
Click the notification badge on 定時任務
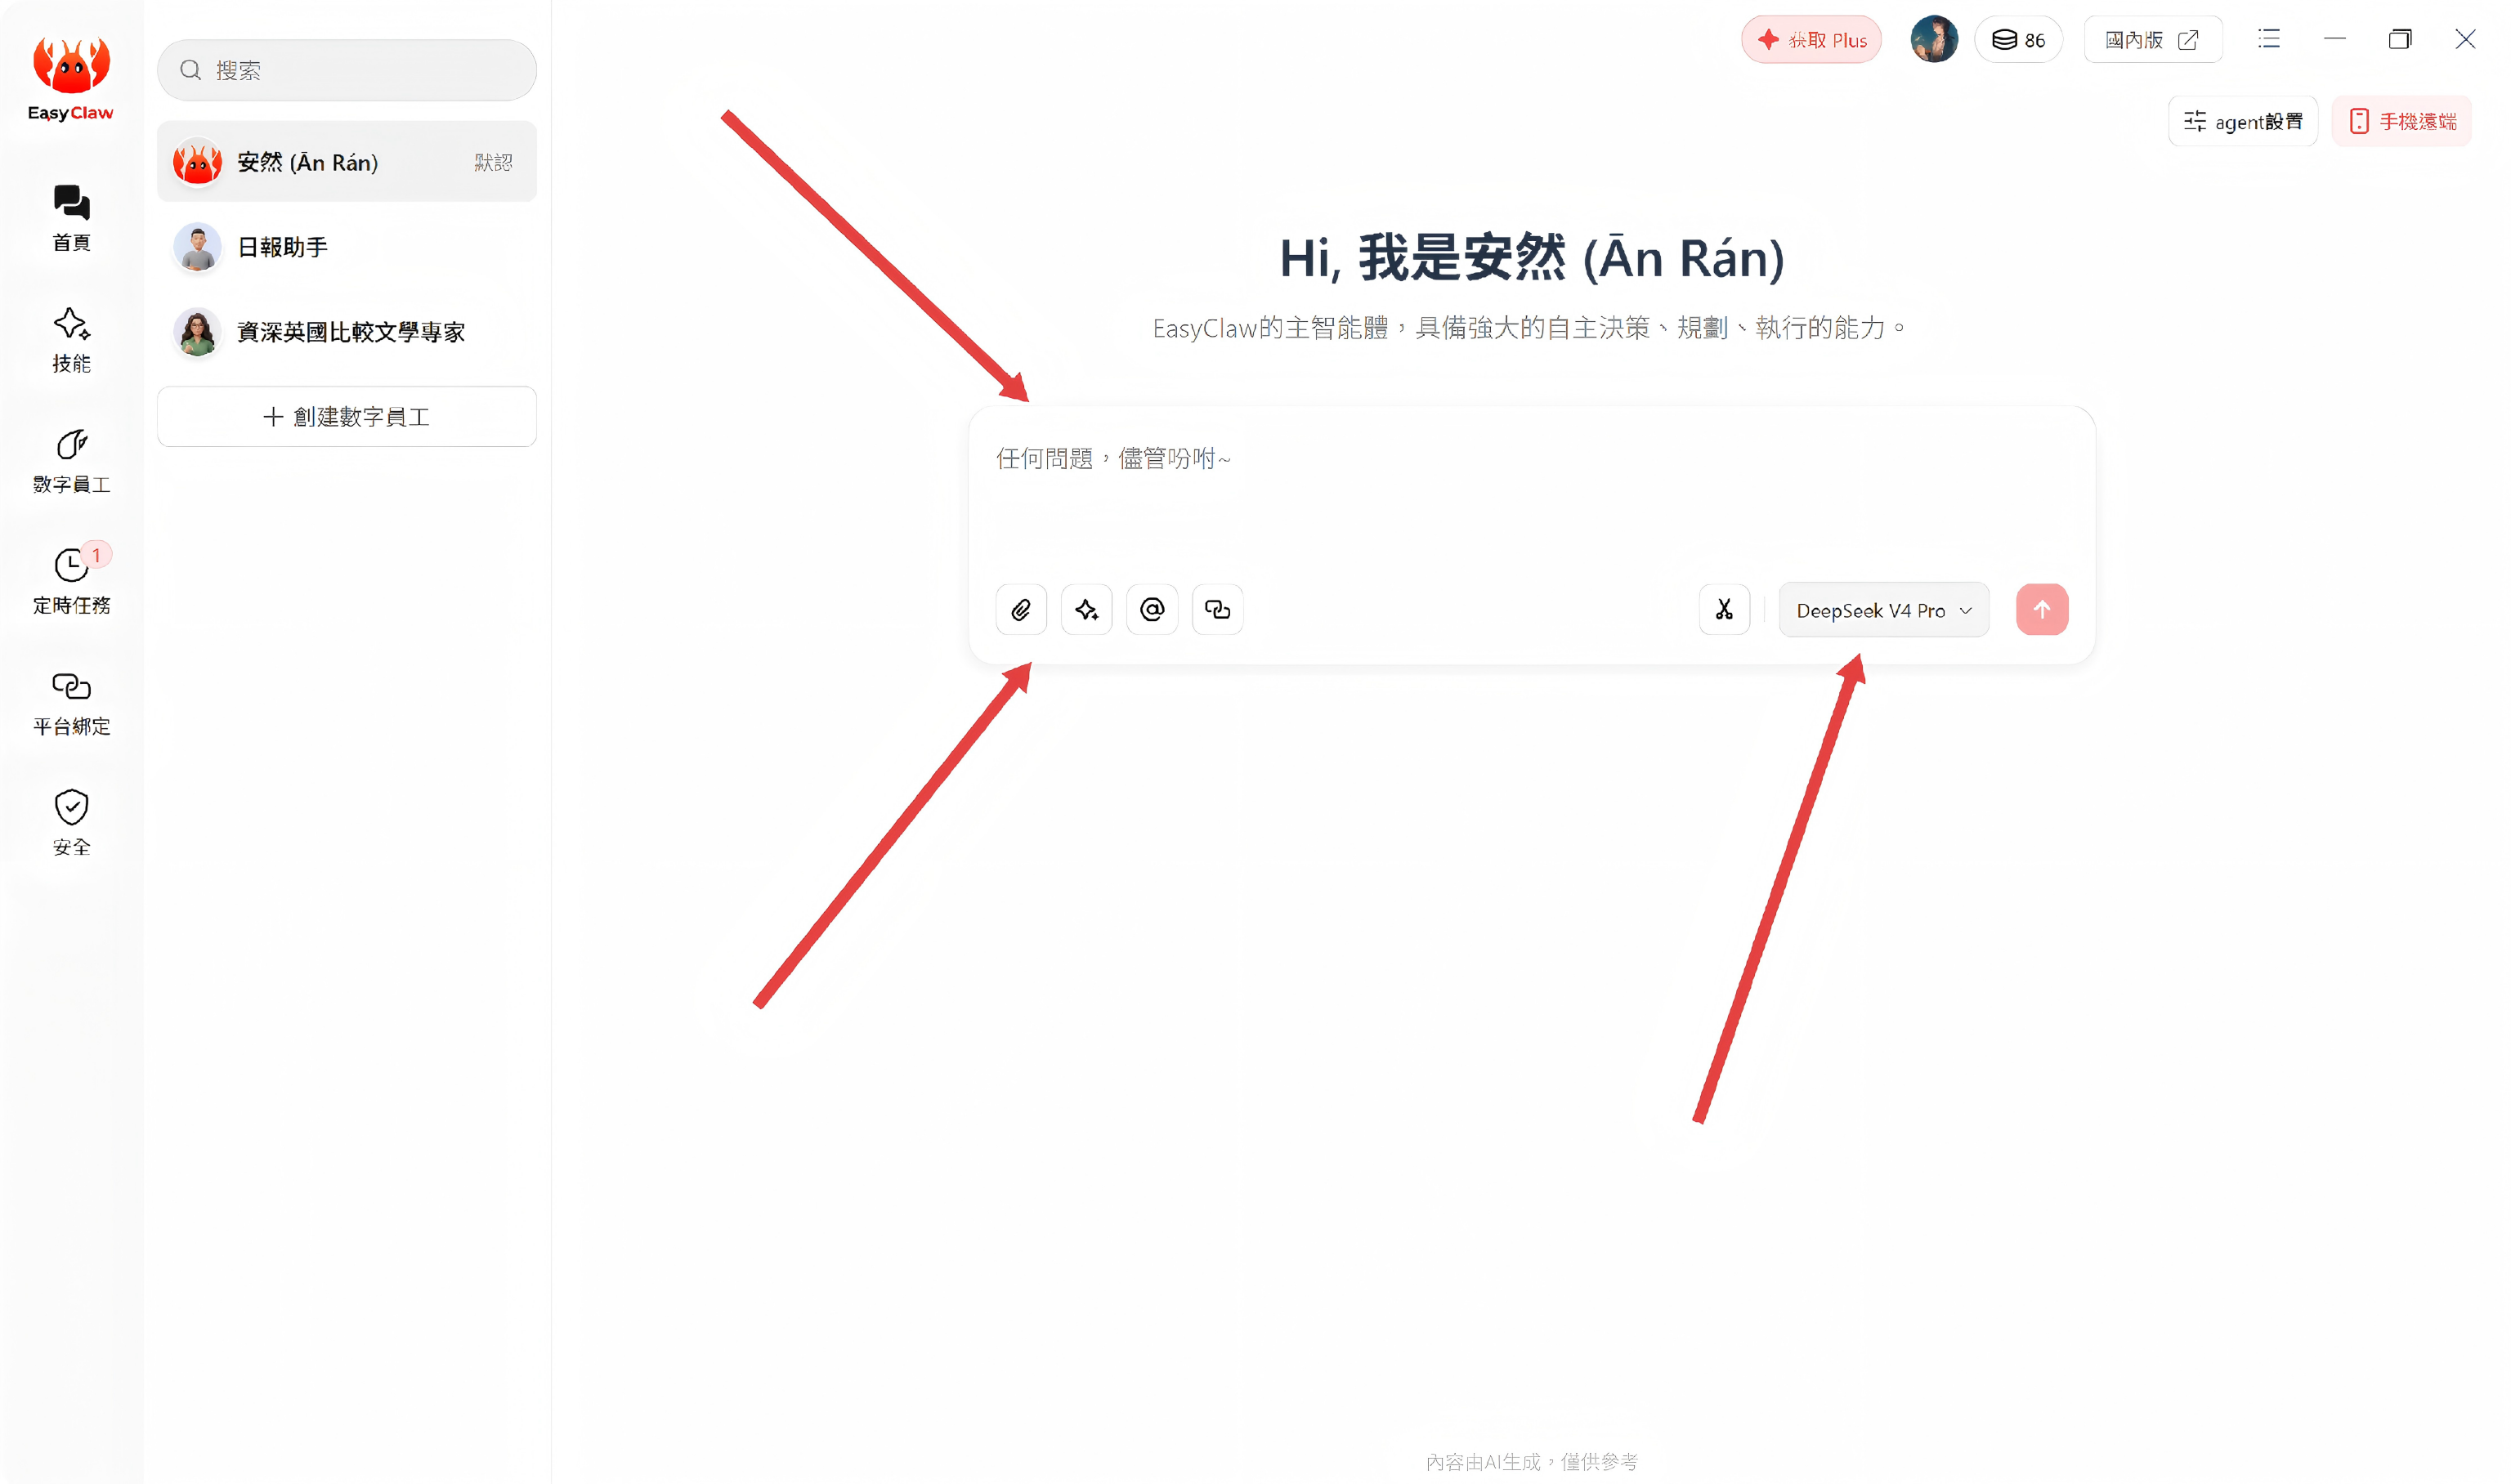click(96, 554)
